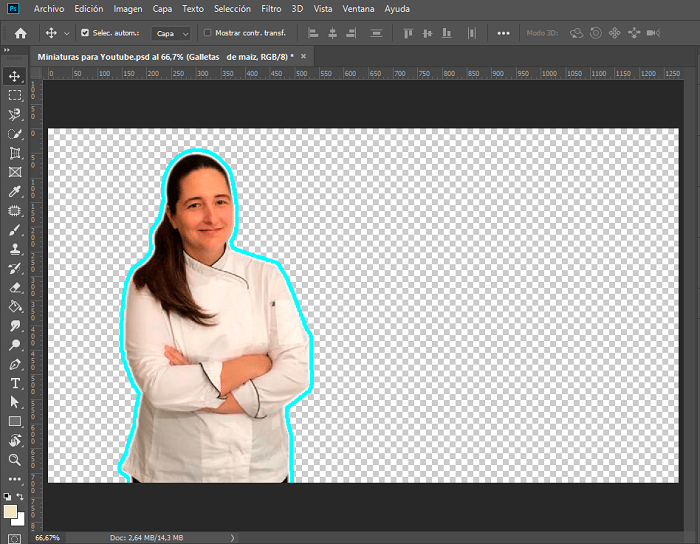Select the Rotate View tool
The height and width of the screenshot is (544, 700).
[x=15, y=441]
